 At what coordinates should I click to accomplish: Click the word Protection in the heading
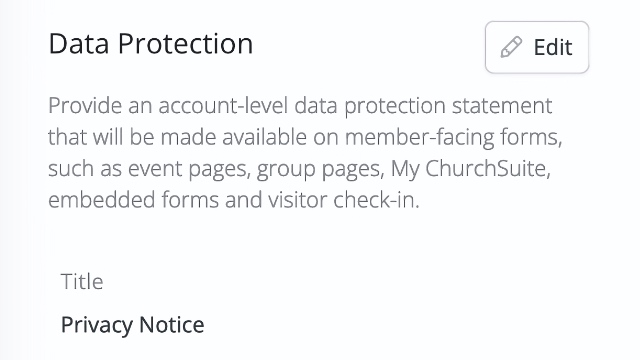186,43
